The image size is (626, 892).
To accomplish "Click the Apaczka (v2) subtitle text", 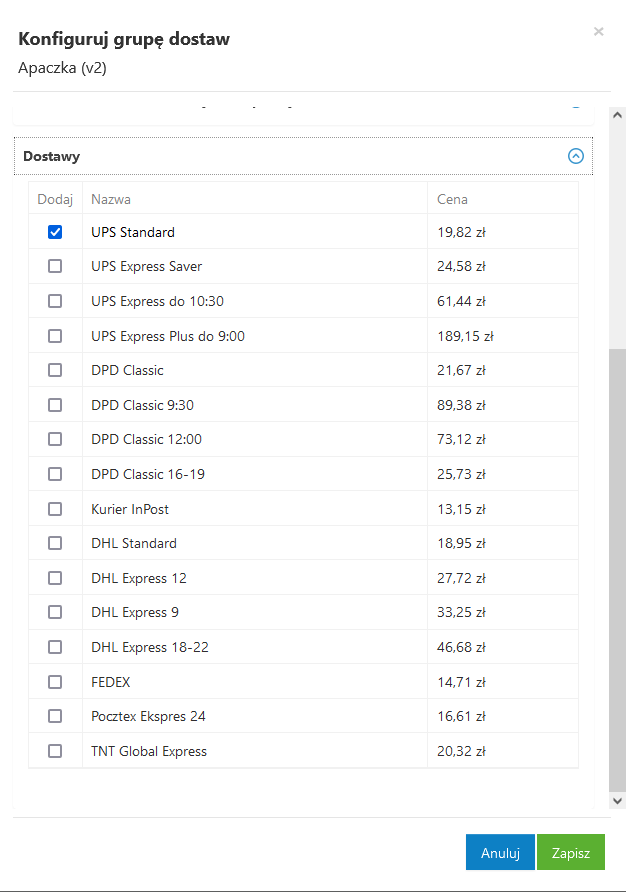I will click(63, 68).
